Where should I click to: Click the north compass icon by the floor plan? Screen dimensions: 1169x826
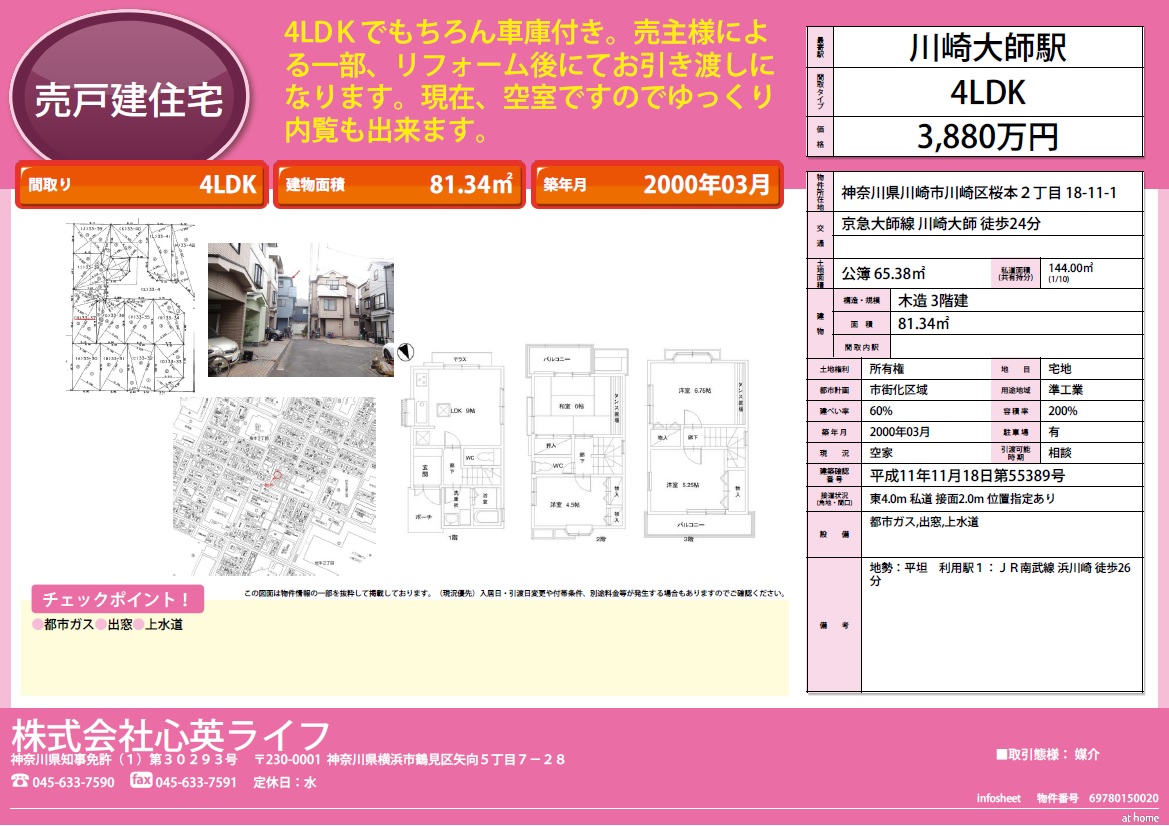click(x=405, y=351)
